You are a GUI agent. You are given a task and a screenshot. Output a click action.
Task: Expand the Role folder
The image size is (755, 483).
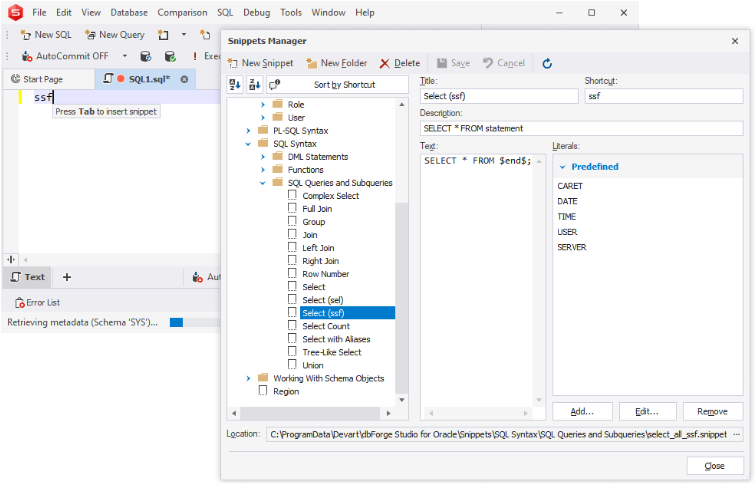(x=263, y=104)
